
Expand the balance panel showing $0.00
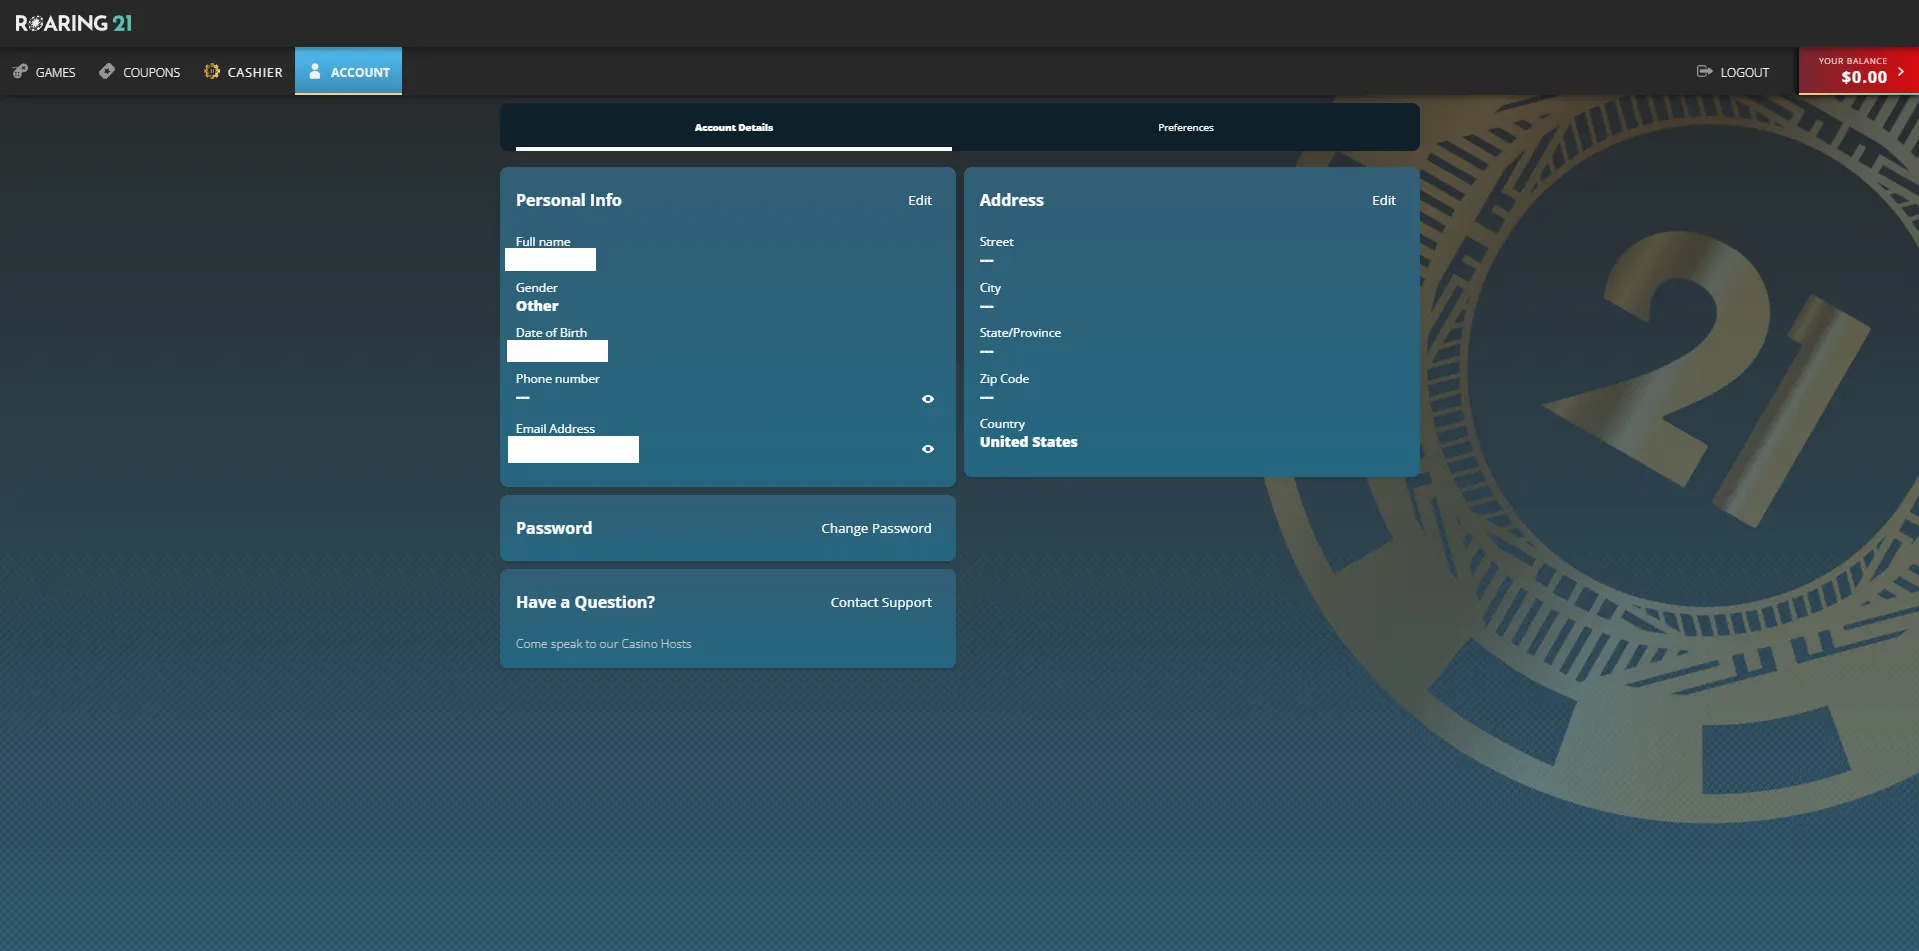tap(1858, 71)
